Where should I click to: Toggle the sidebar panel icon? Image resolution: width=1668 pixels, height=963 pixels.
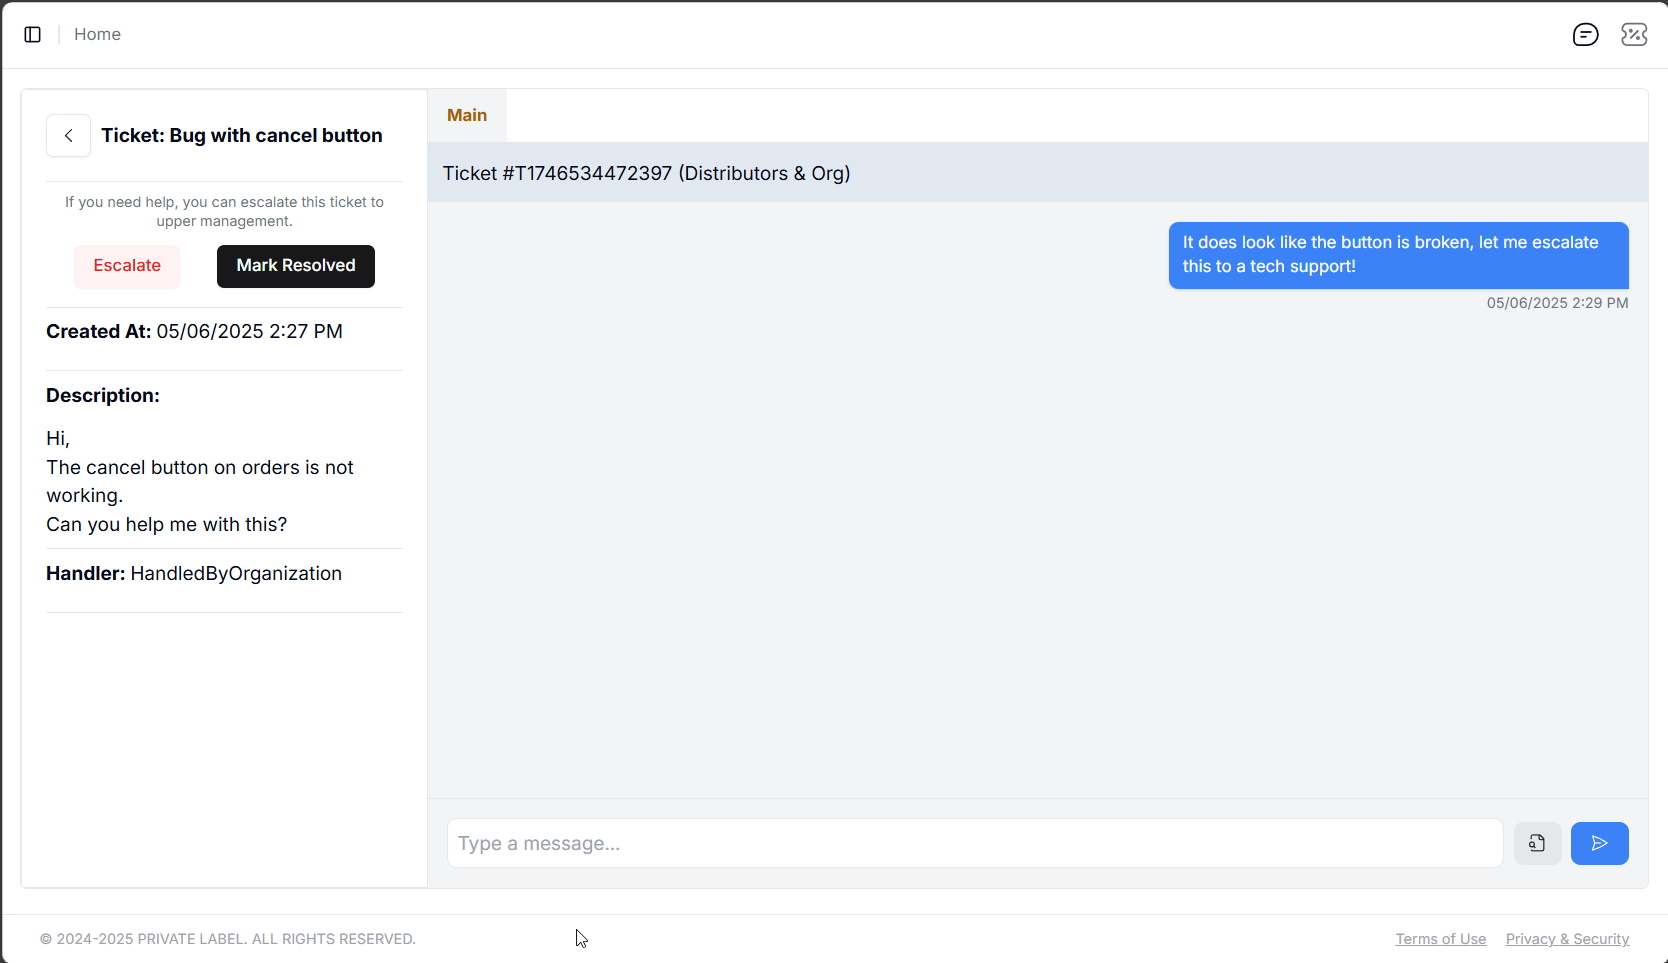coord(33,35)
